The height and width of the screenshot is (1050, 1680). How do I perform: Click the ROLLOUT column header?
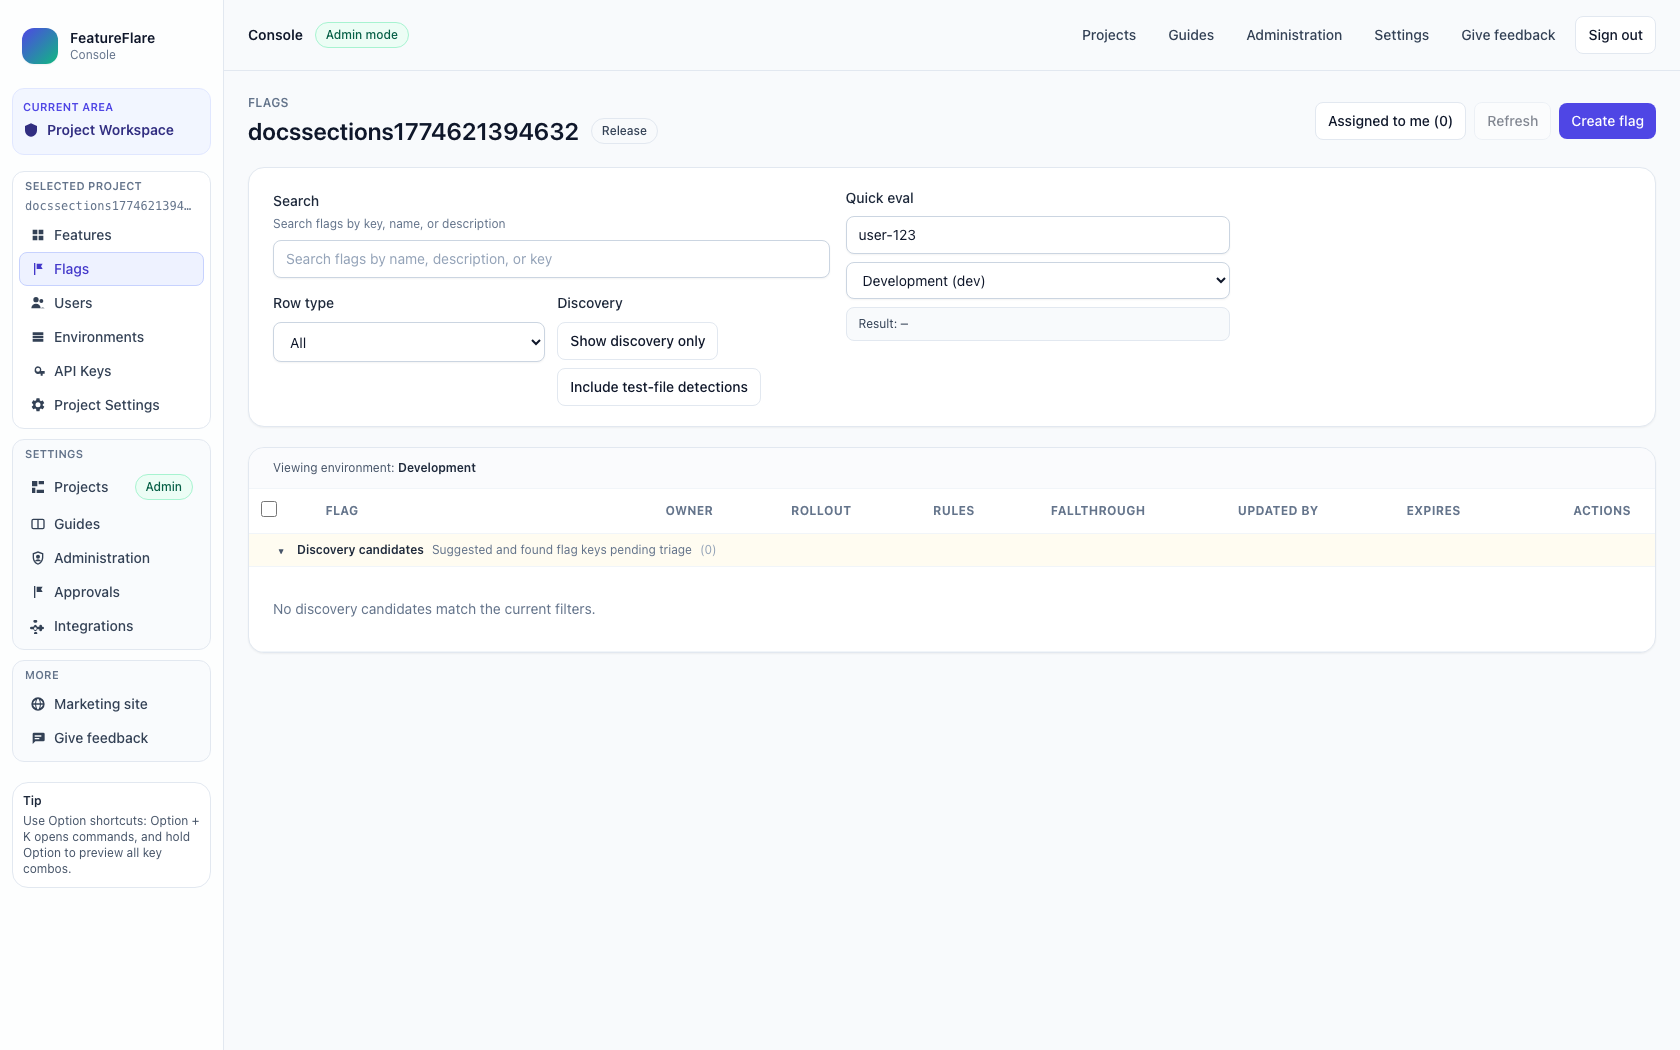click(x=821, y=511)
